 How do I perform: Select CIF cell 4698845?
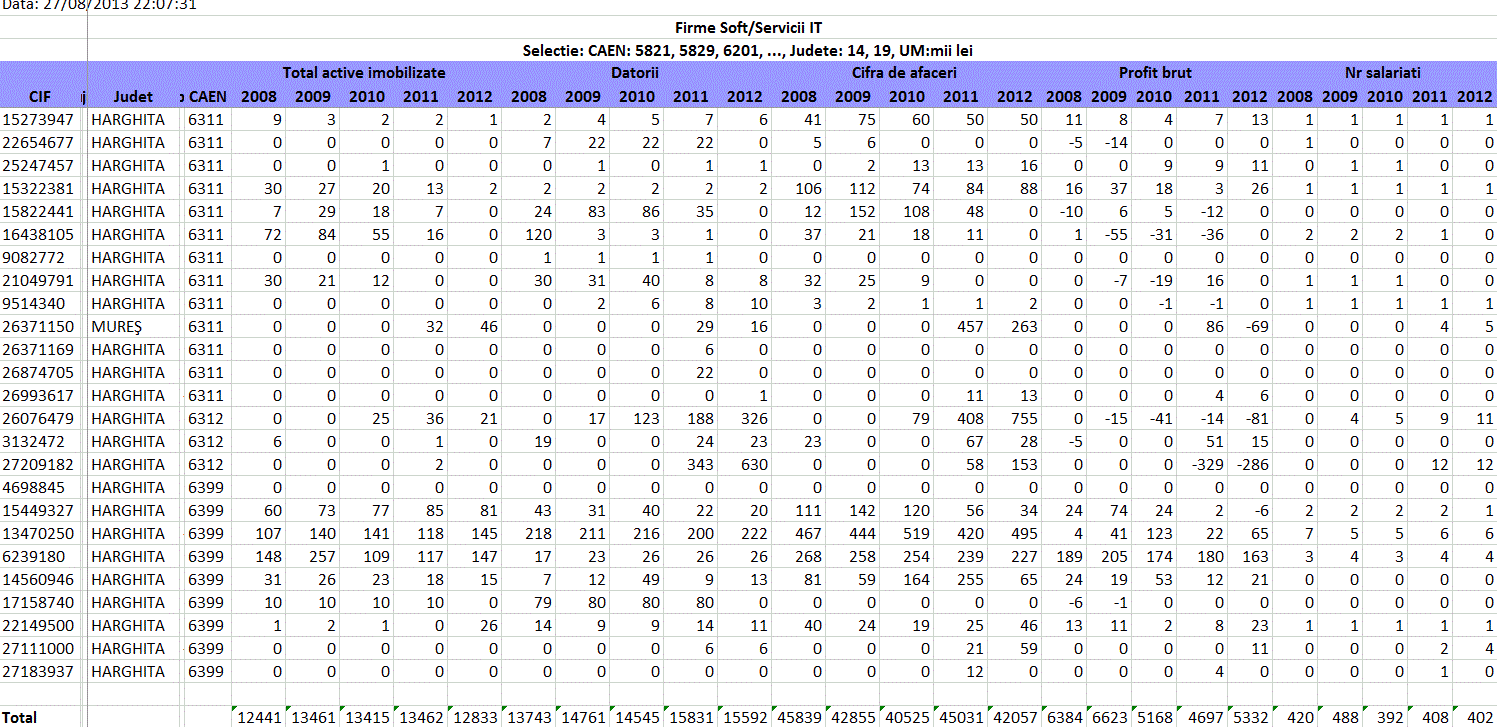(35, 487)
